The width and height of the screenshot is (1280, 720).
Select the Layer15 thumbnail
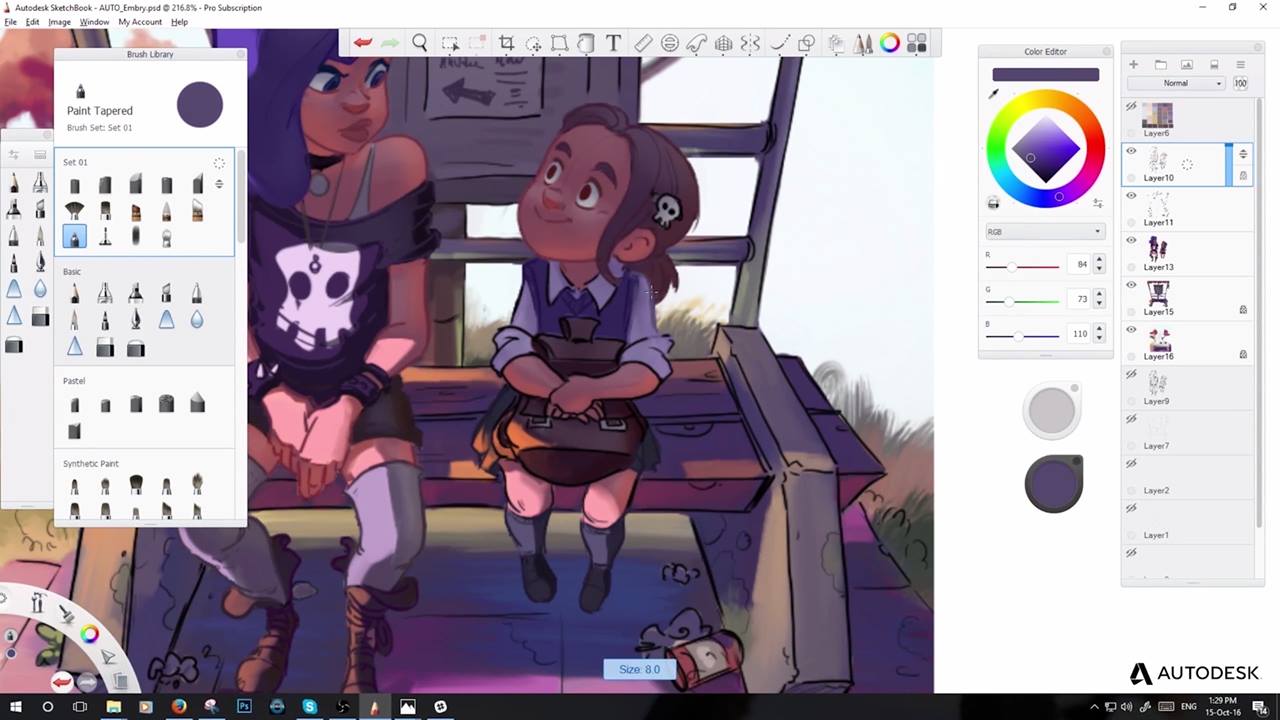coord(1158,293)
